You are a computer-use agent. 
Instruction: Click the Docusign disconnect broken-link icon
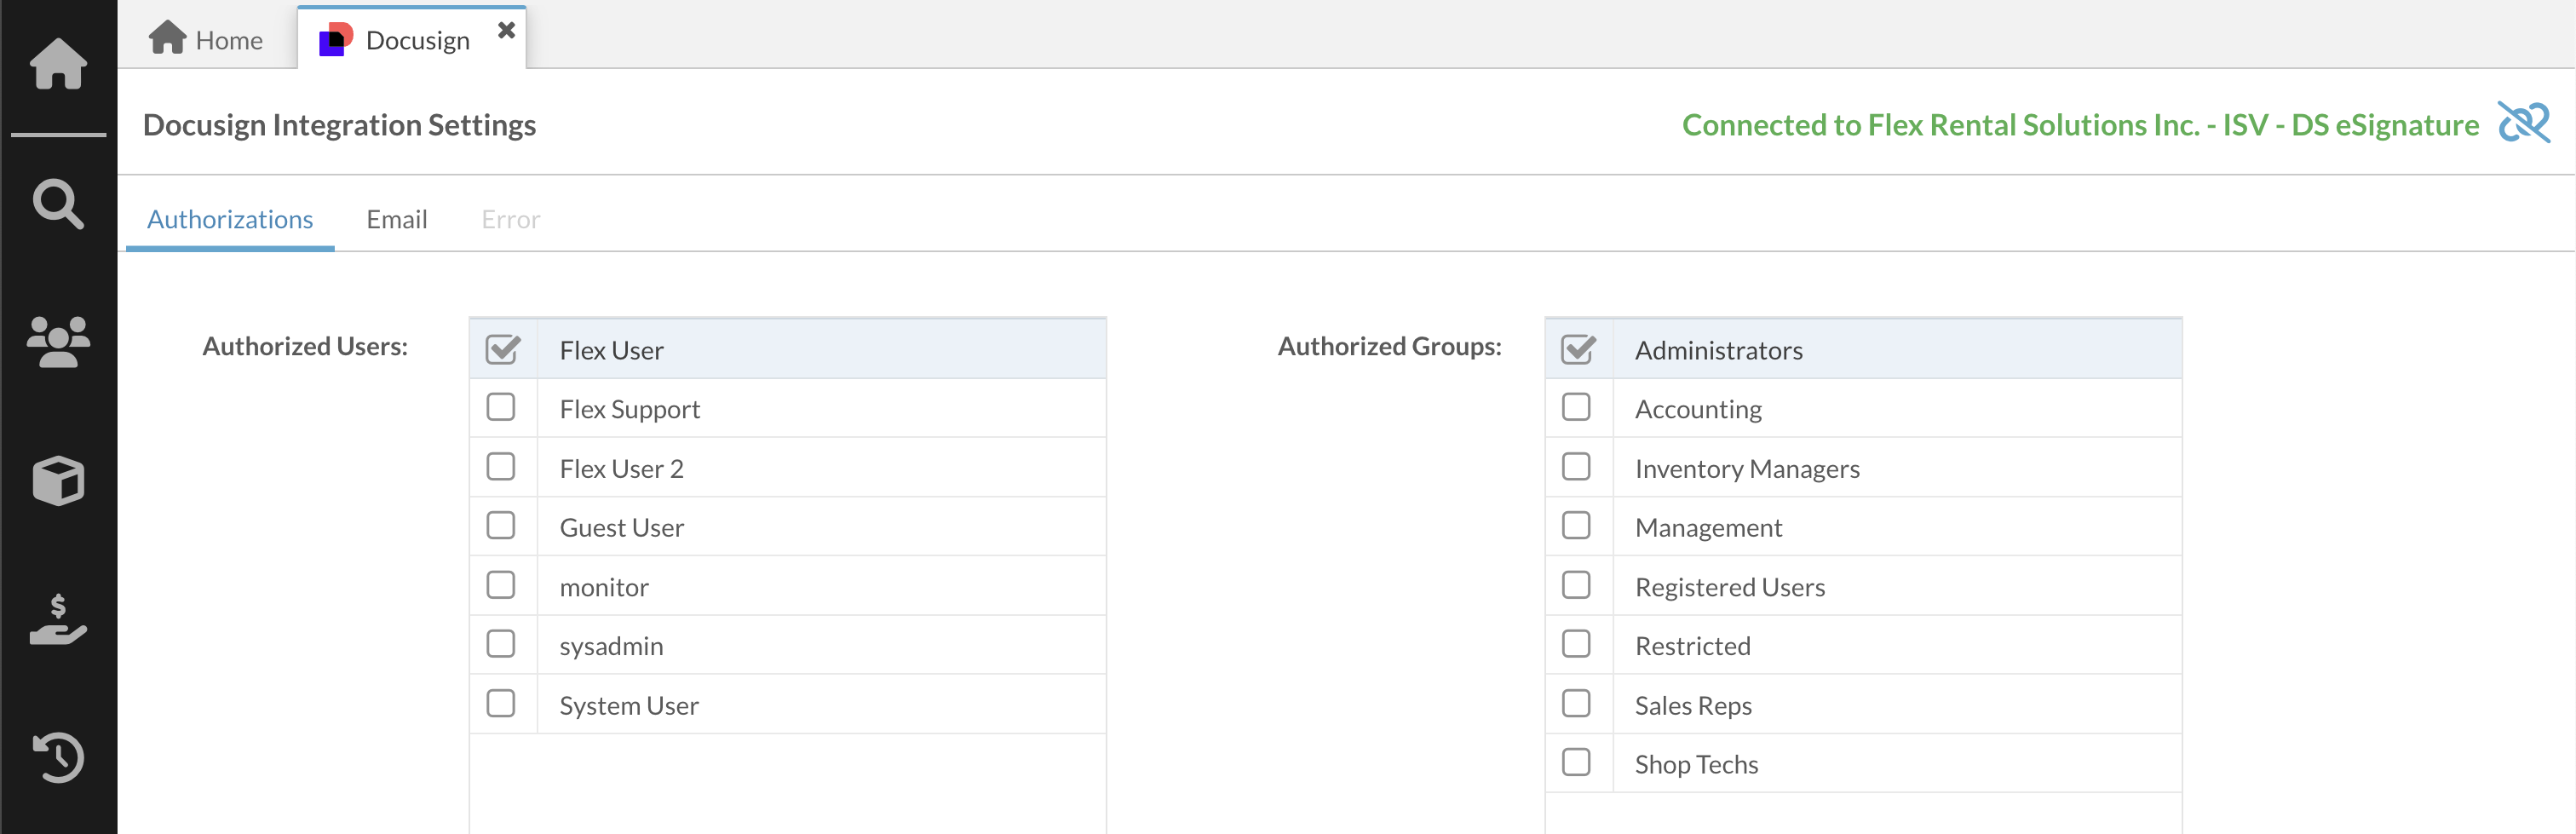pos(2523,123)
